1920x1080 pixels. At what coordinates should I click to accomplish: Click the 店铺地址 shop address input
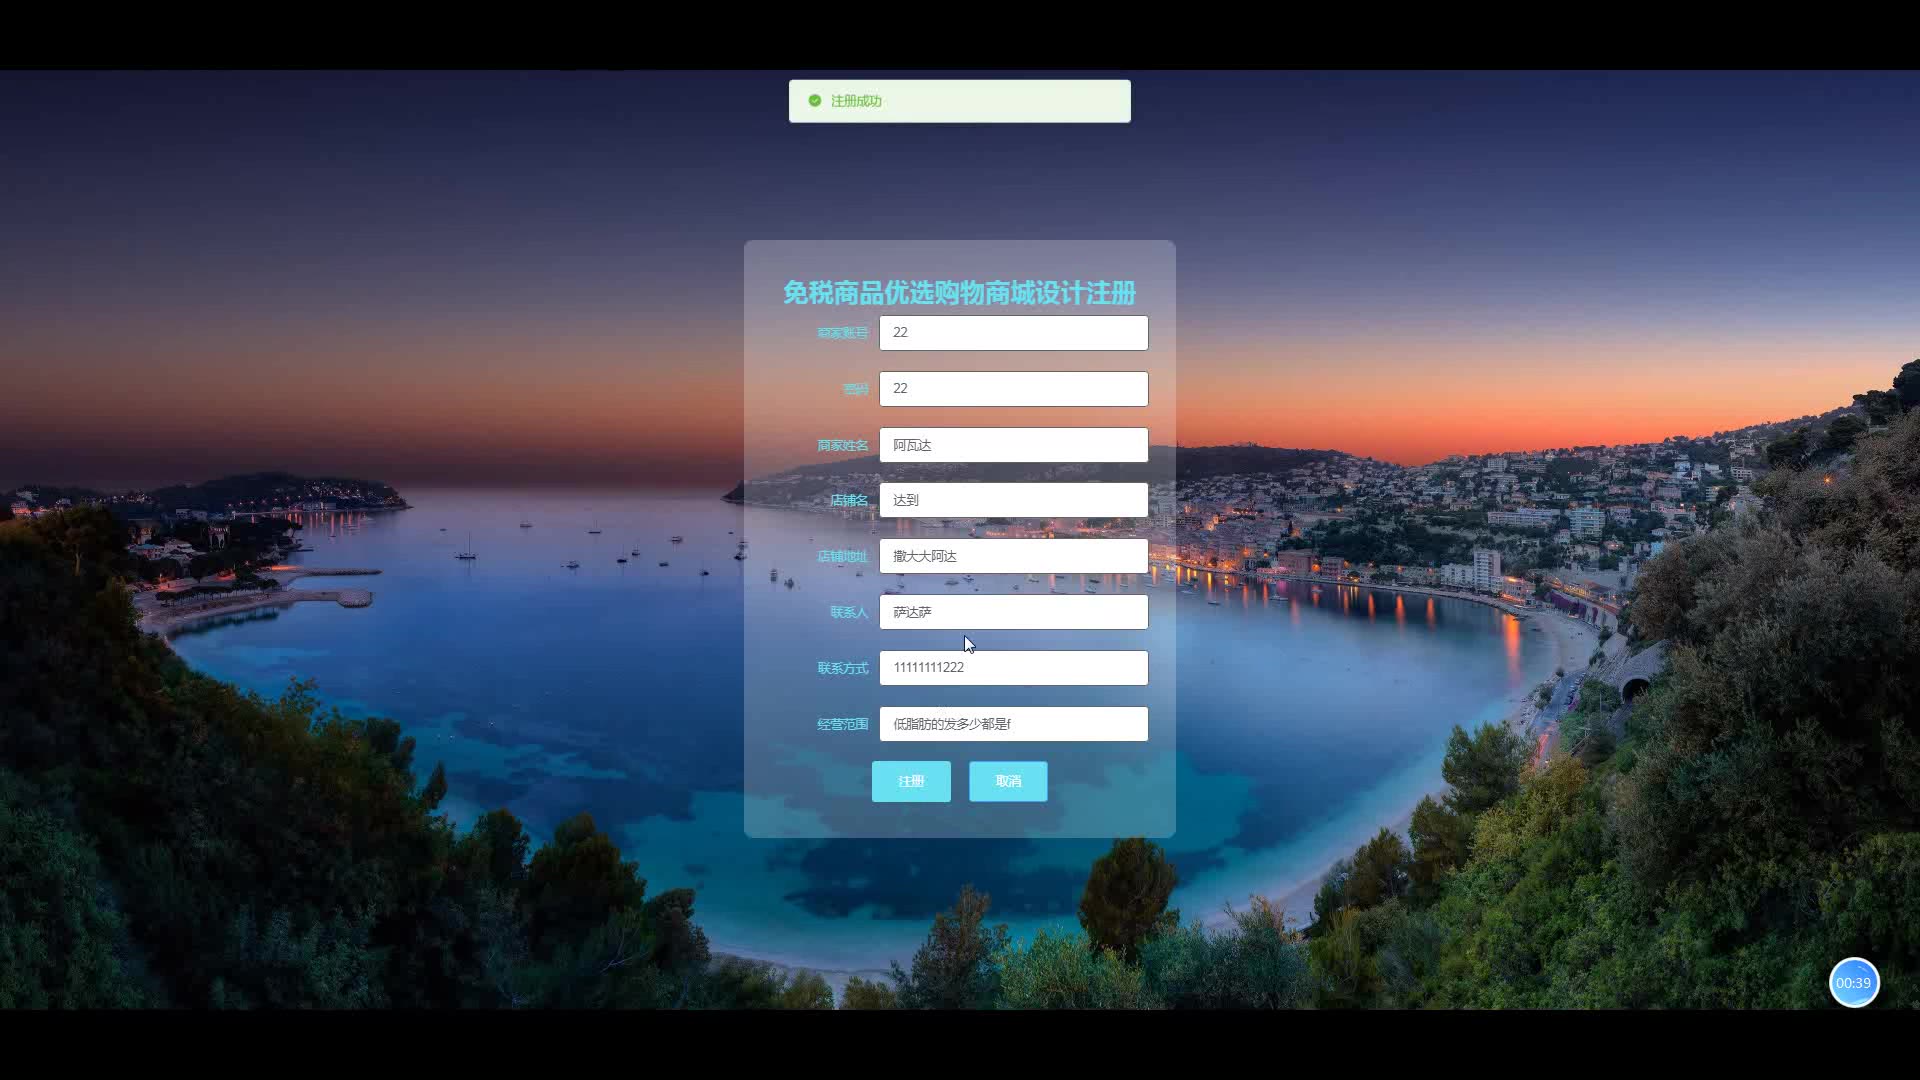point(1013,556)
